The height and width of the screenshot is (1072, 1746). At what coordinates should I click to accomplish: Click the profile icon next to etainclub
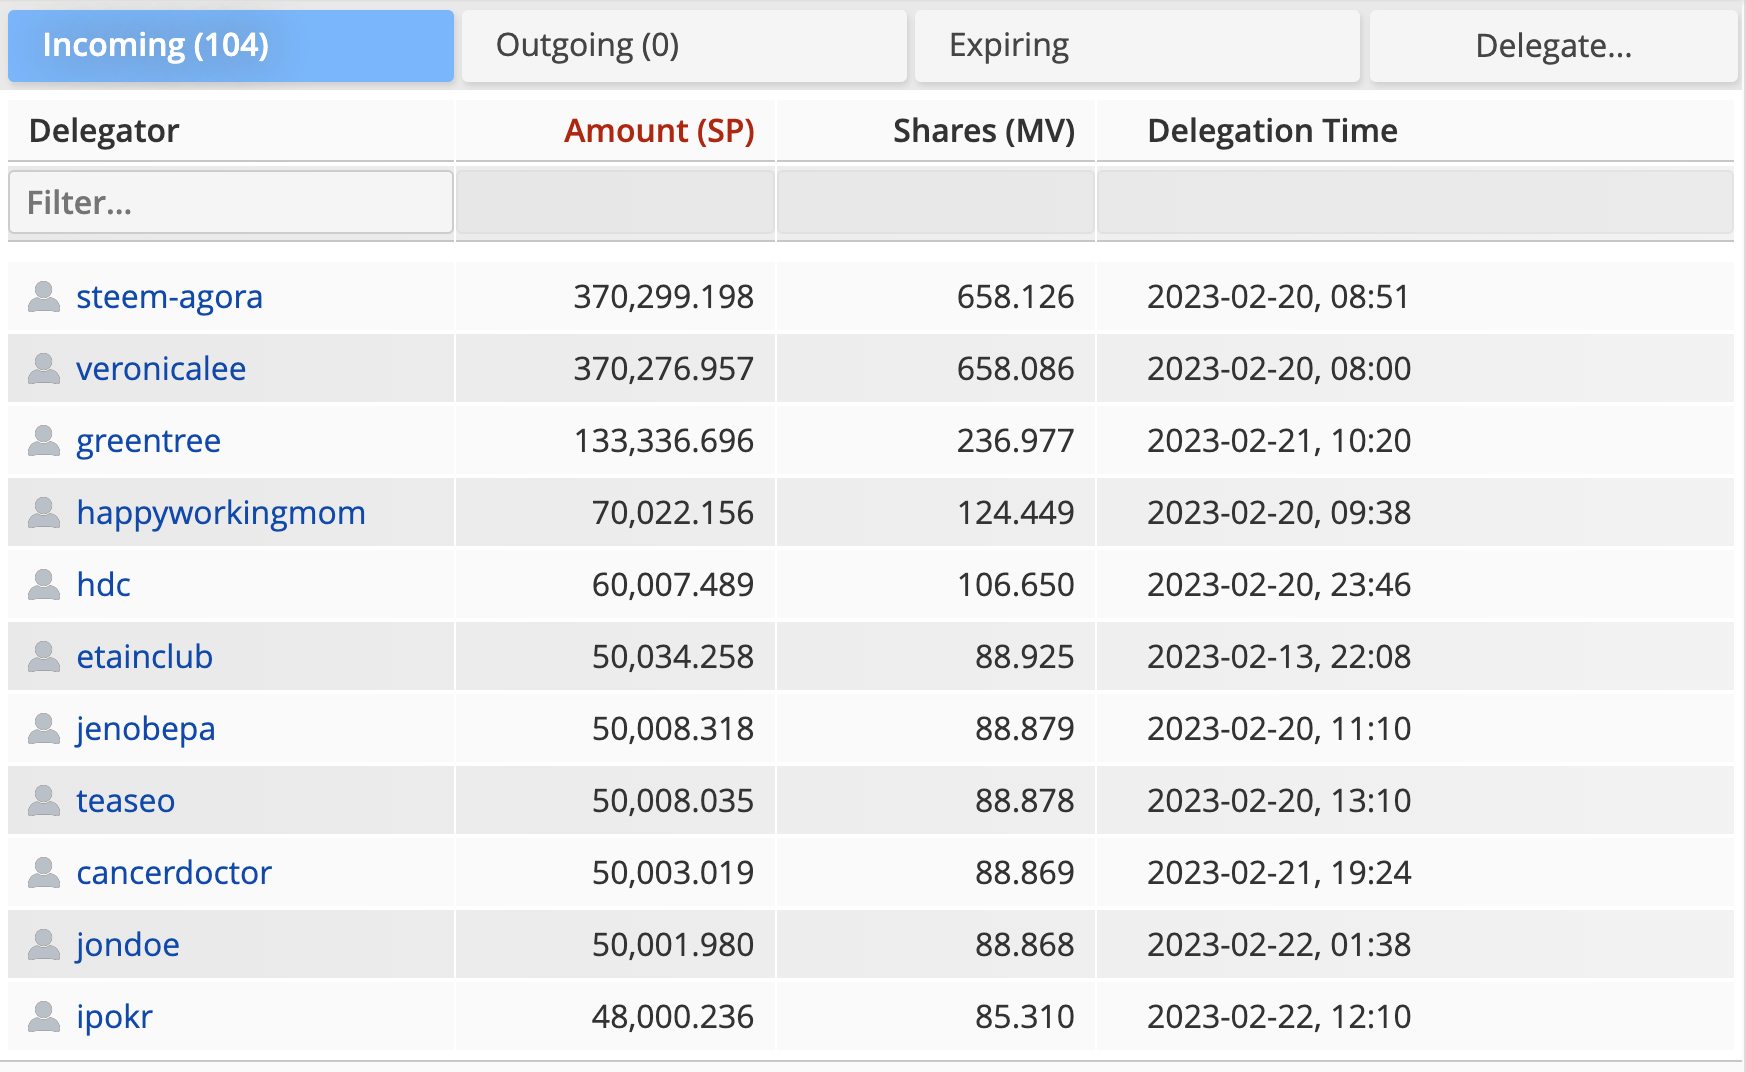(44, 657)
